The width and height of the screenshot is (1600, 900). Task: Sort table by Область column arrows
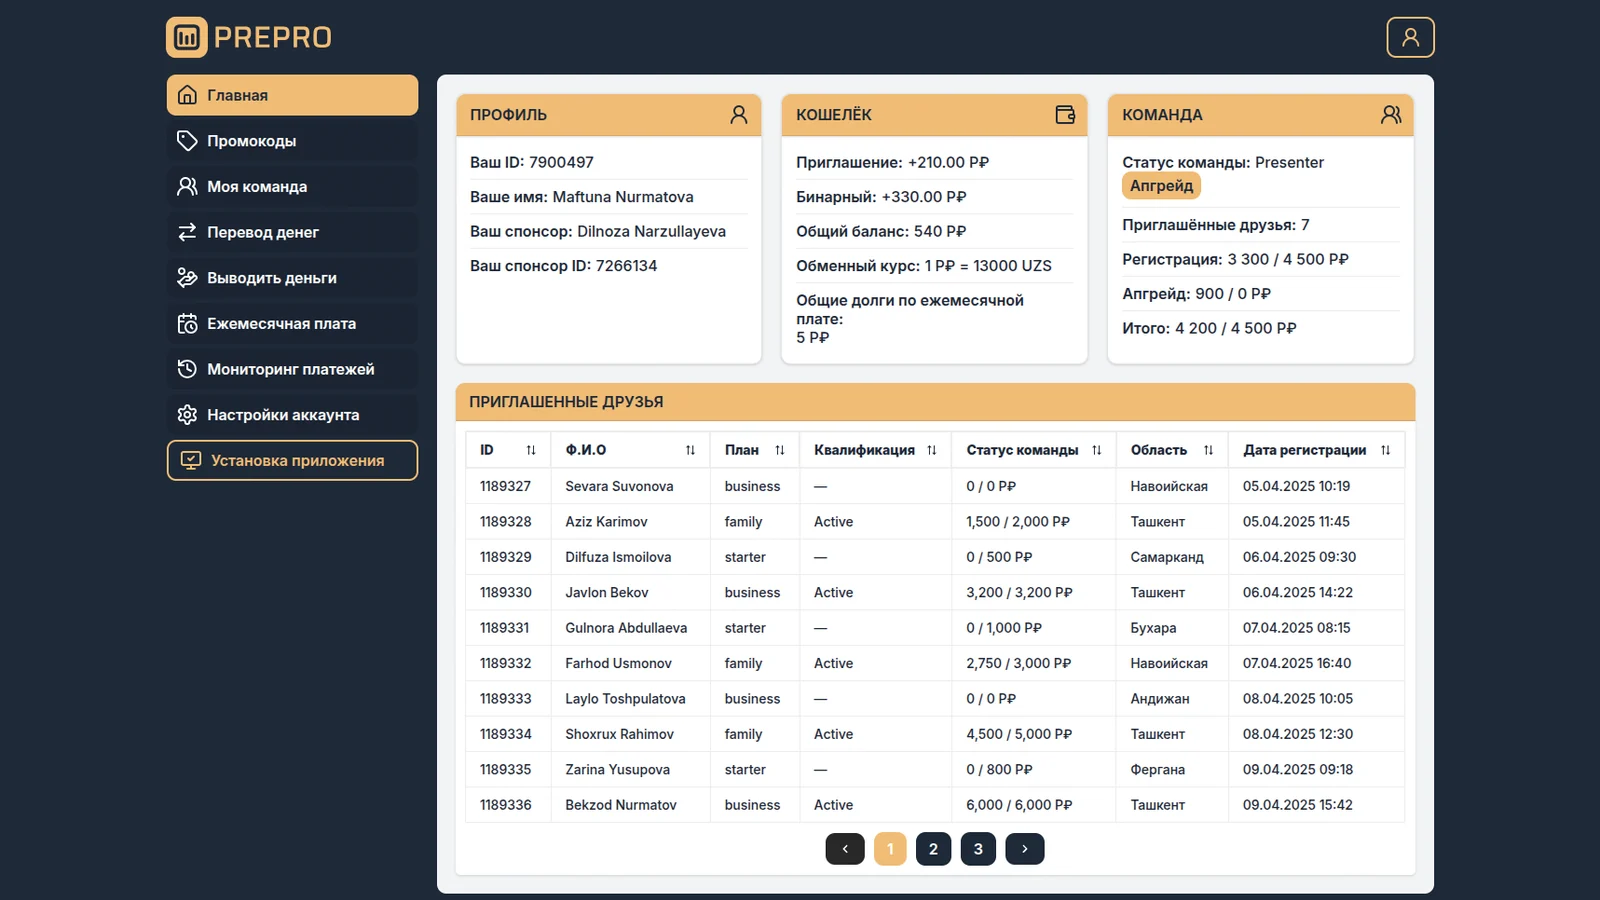[x=1208, y=450]
